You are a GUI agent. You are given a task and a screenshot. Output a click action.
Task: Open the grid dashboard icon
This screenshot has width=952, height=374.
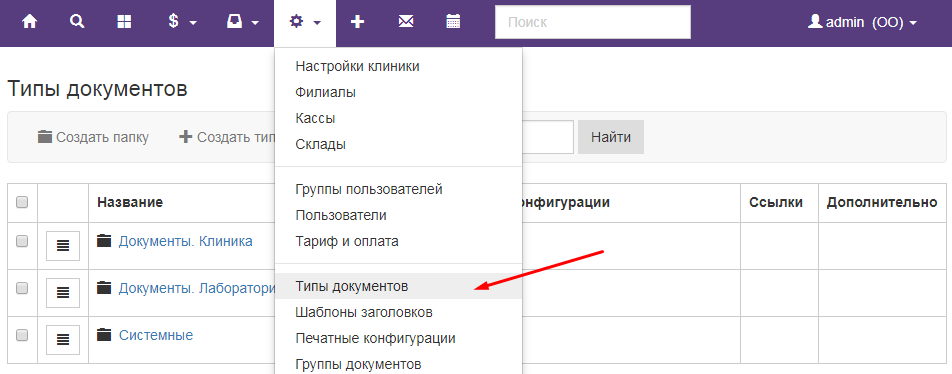pyautogui.click(x=124, y=22)
